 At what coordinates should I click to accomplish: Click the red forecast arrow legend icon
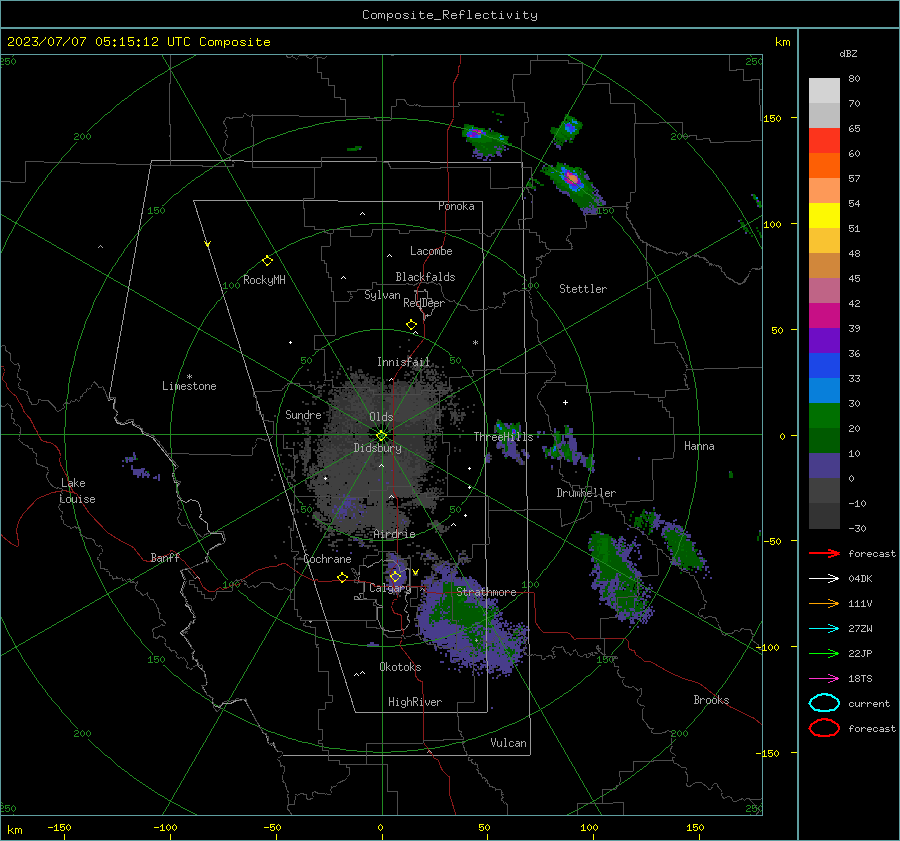(824, 553)
